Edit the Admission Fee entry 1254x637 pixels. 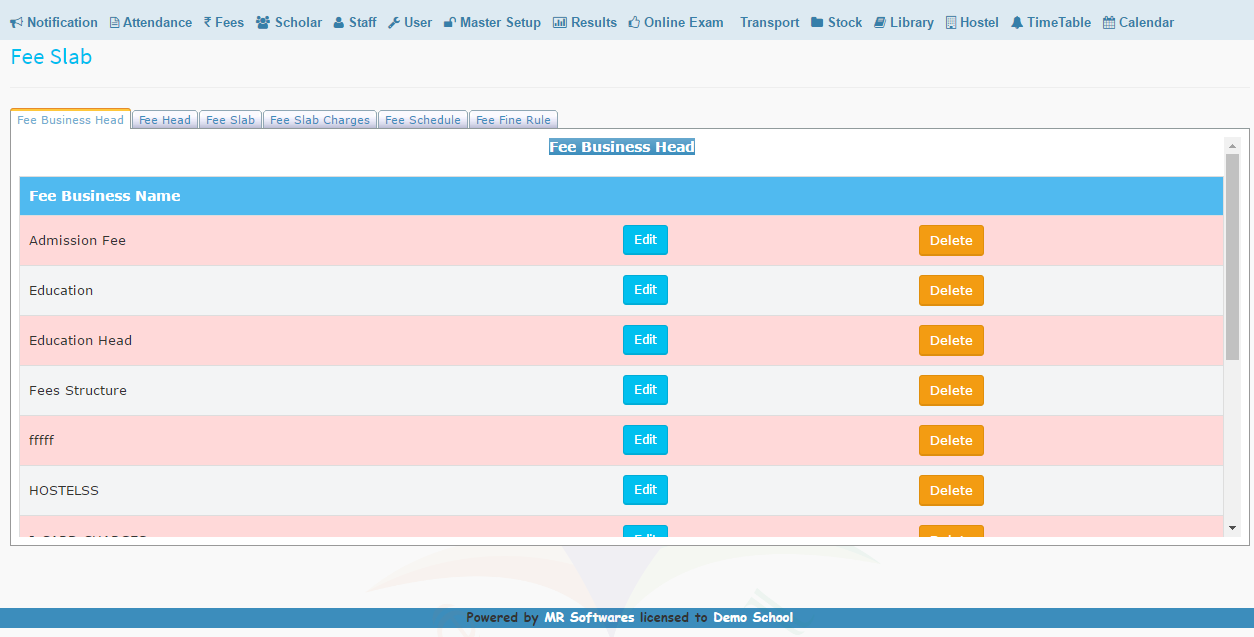pyautogui.click(x=645, y=240)
